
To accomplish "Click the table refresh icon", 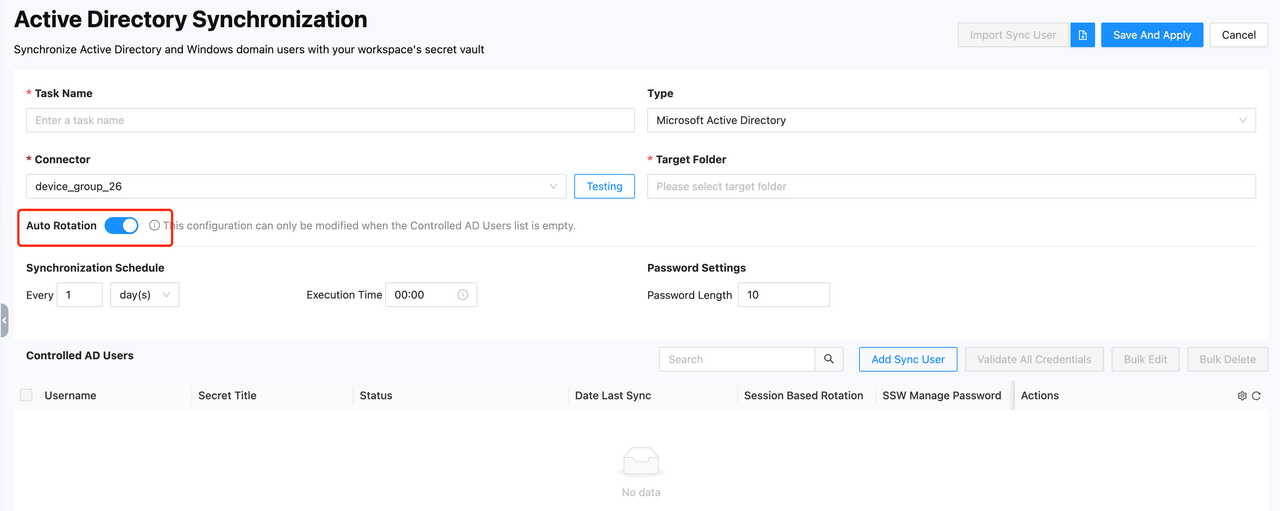I will 1256,396.
